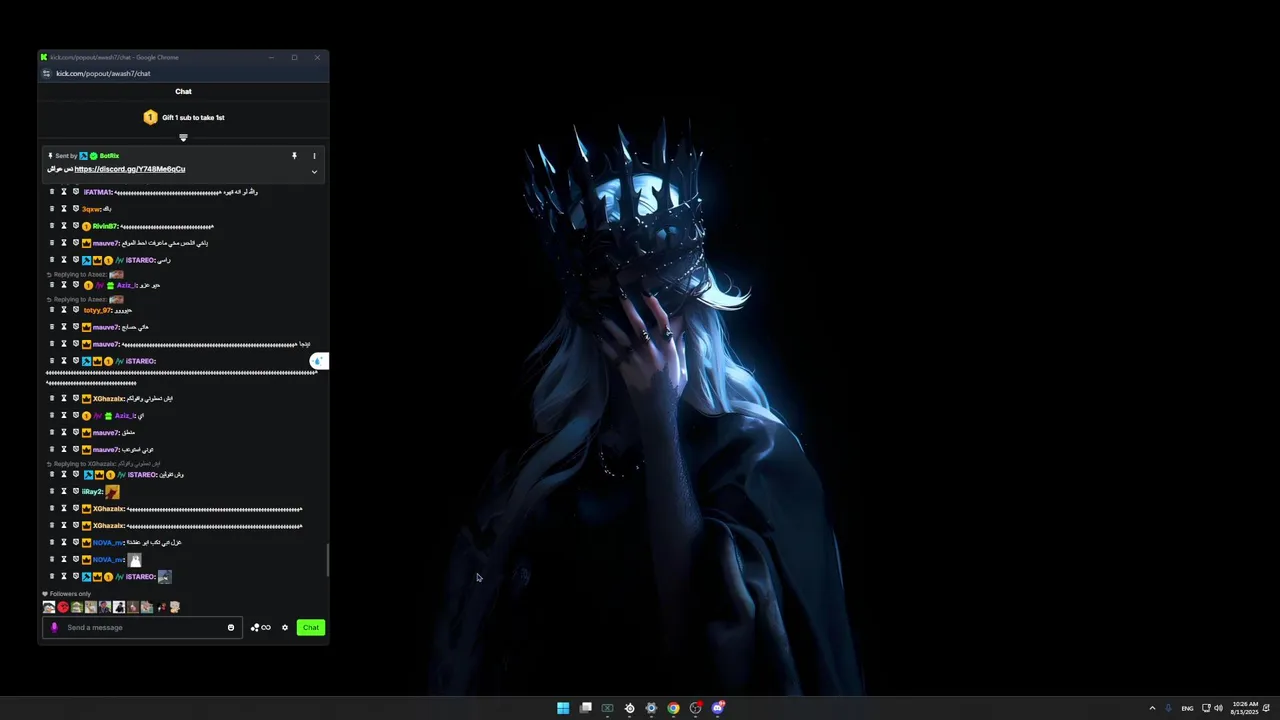1280x720 pixels.
Task: Timeout RivinB7 using the hourglass icon
Action: point(64,226)
